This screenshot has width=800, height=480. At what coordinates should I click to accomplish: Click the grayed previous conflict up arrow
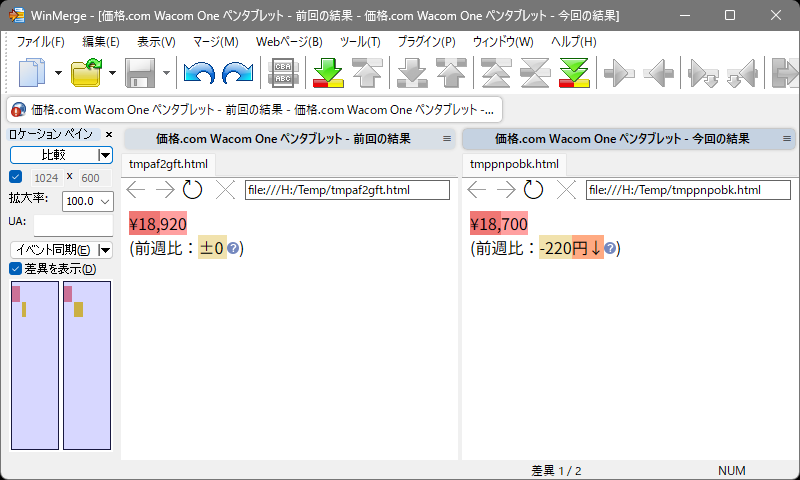click(451, 72)
